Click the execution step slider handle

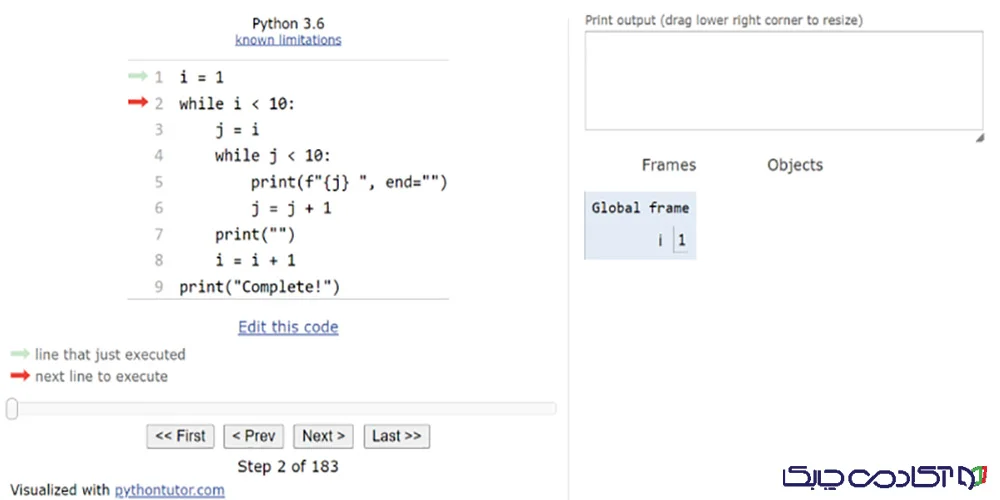[12, 408]
